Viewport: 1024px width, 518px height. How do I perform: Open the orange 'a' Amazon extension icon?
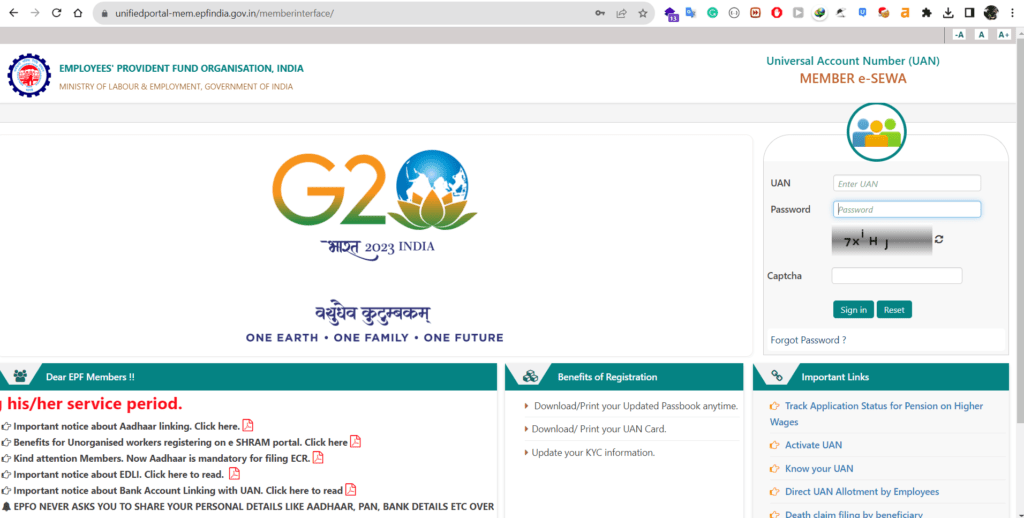(904, 13)
